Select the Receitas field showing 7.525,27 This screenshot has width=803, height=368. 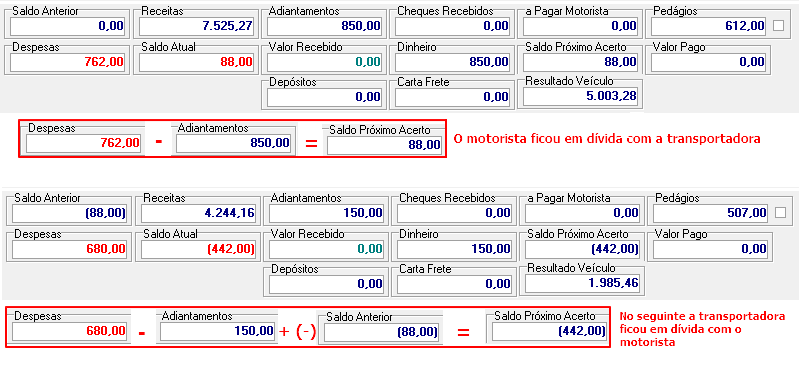[x=197, y=26]
